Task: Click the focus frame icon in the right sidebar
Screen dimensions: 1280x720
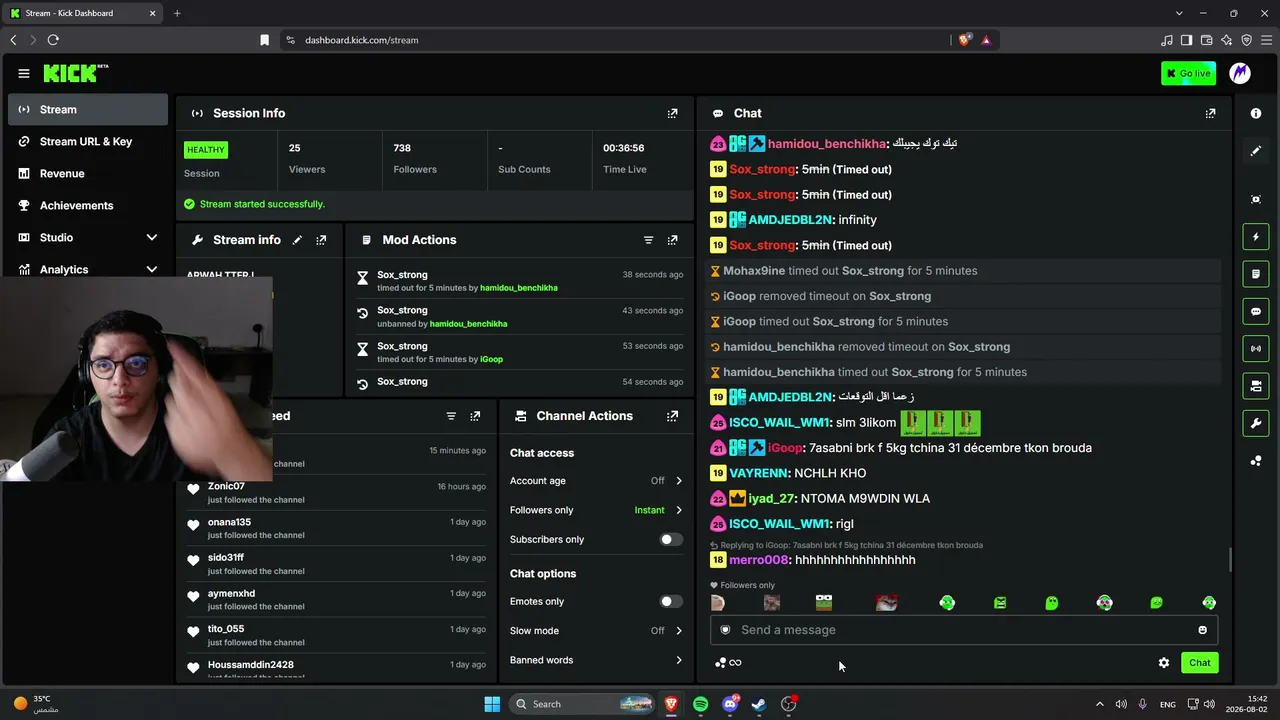Action: 1256,199
